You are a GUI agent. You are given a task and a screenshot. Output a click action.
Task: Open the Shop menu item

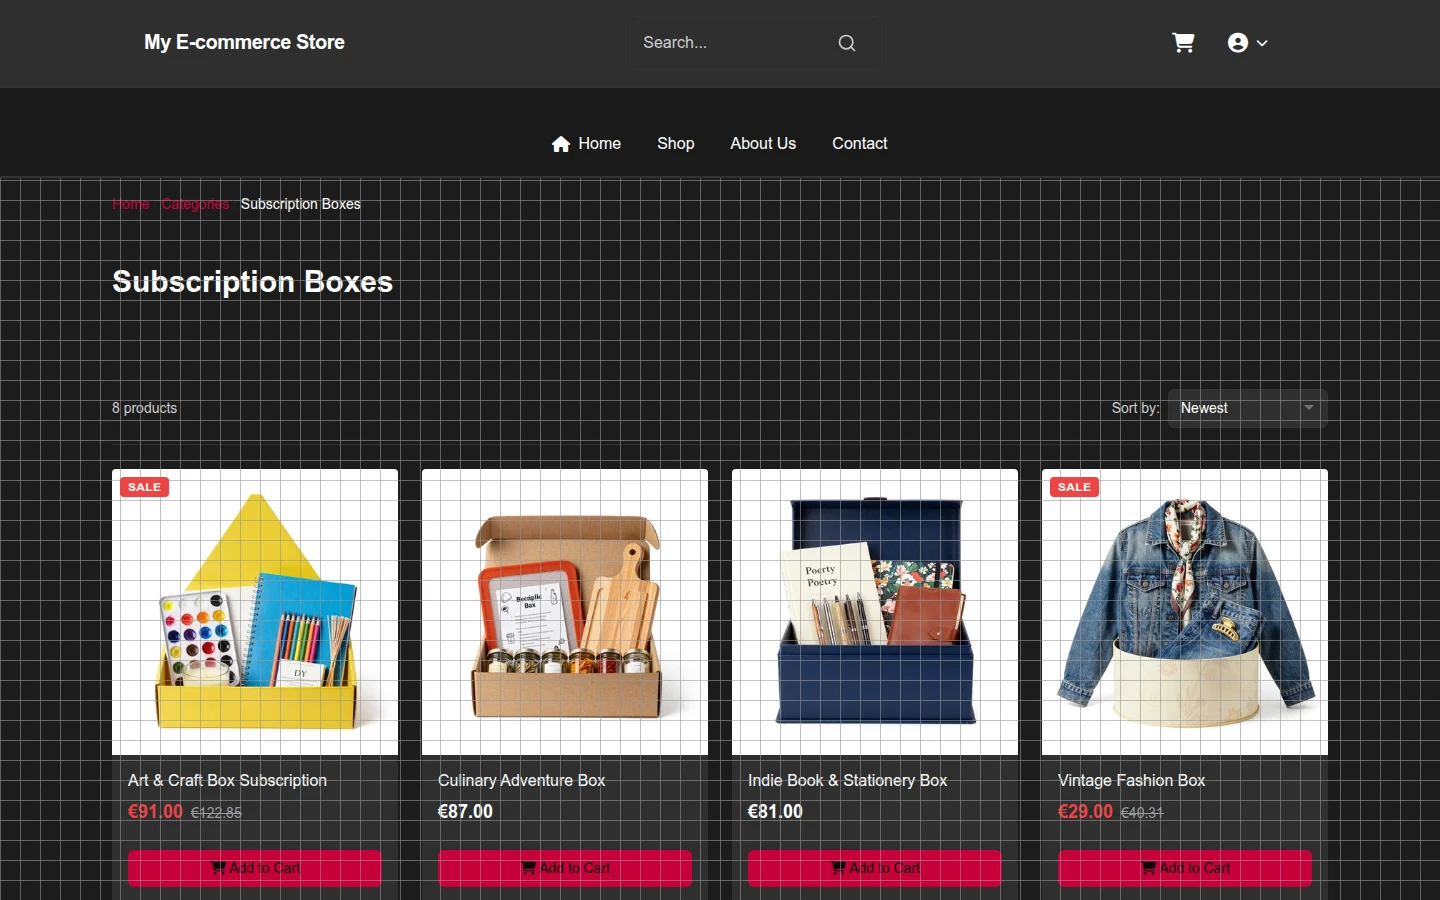click(676, 143)
